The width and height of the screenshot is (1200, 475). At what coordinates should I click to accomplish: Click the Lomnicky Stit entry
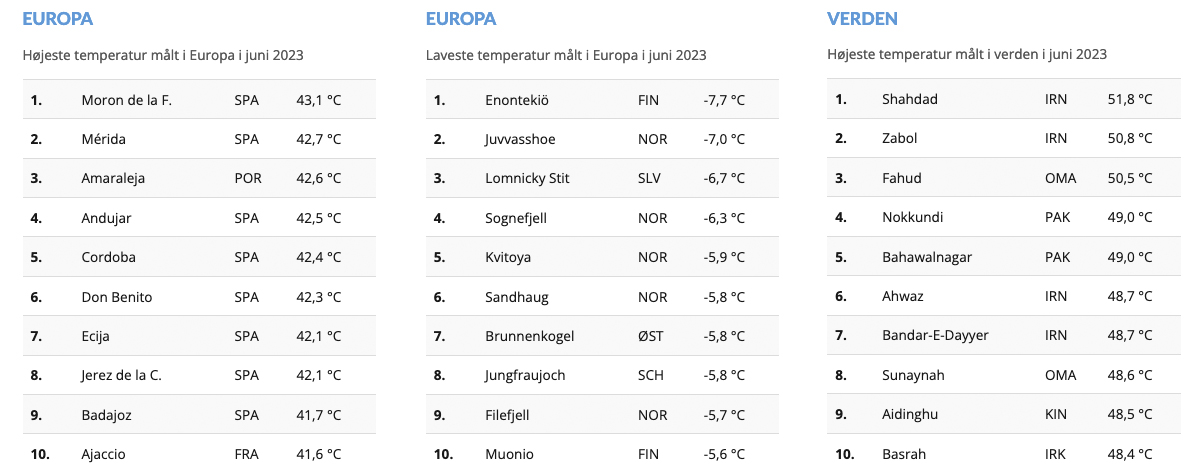pos(527,178)
